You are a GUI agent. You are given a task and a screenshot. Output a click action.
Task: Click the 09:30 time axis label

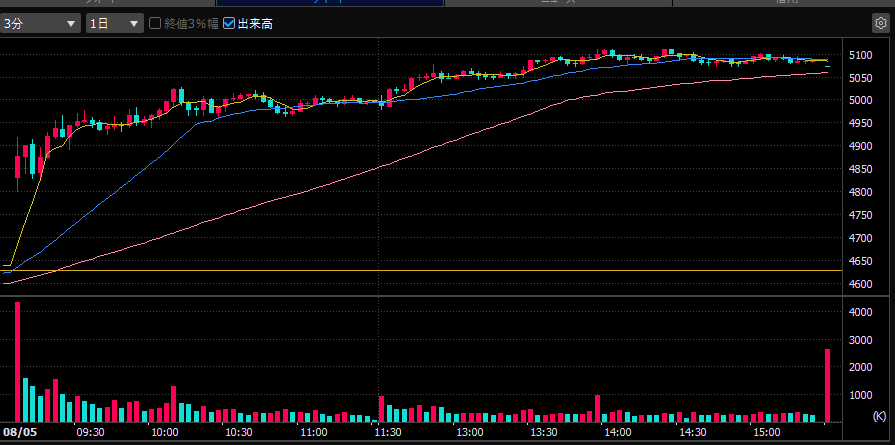[x=89, y=432]
